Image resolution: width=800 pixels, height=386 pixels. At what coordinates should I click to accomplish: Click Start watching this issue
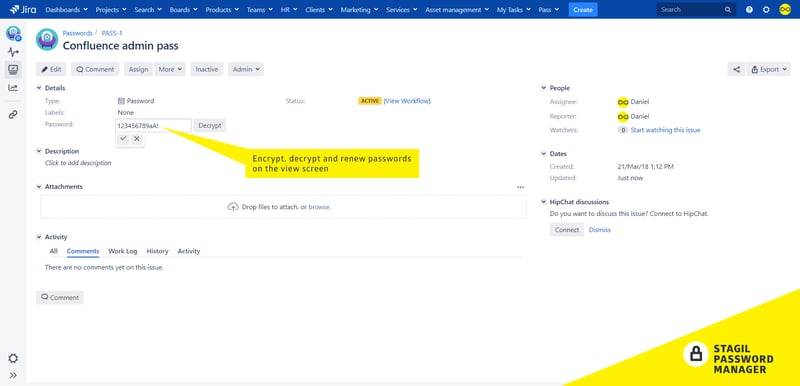click(x=665, y=130)
